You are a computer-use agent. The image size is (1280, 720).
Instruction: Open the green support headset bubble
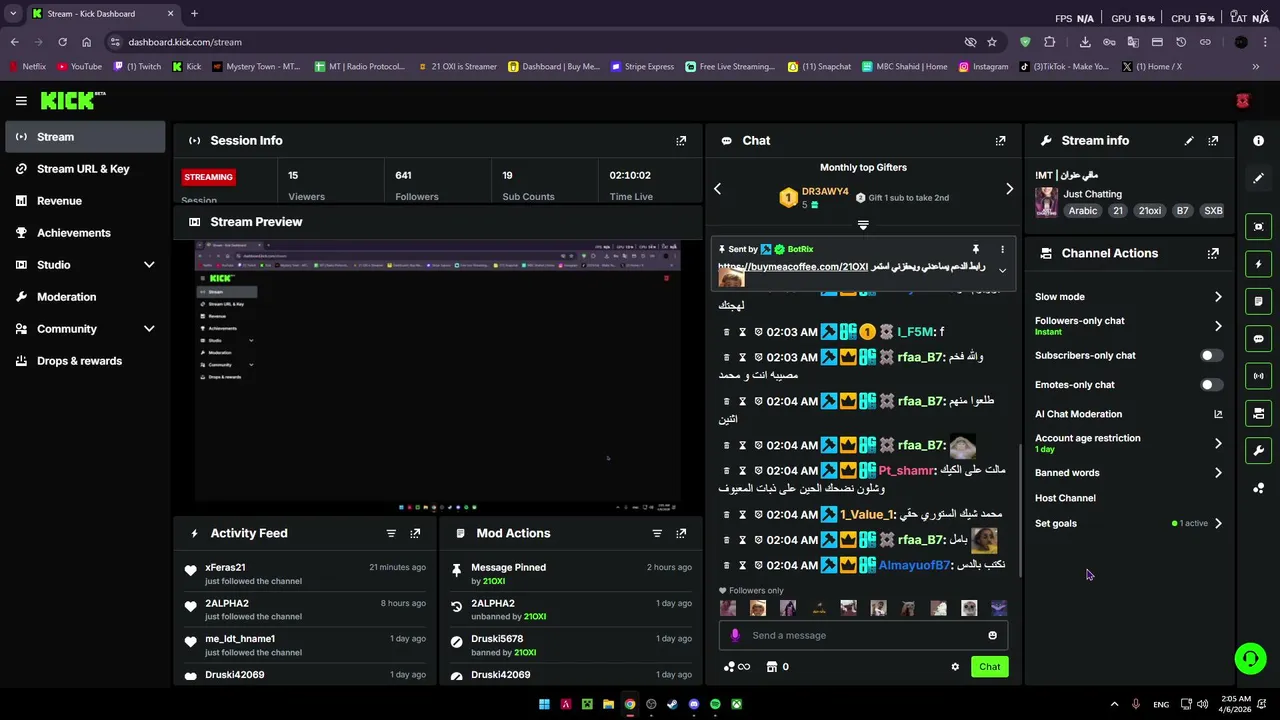1250,658
